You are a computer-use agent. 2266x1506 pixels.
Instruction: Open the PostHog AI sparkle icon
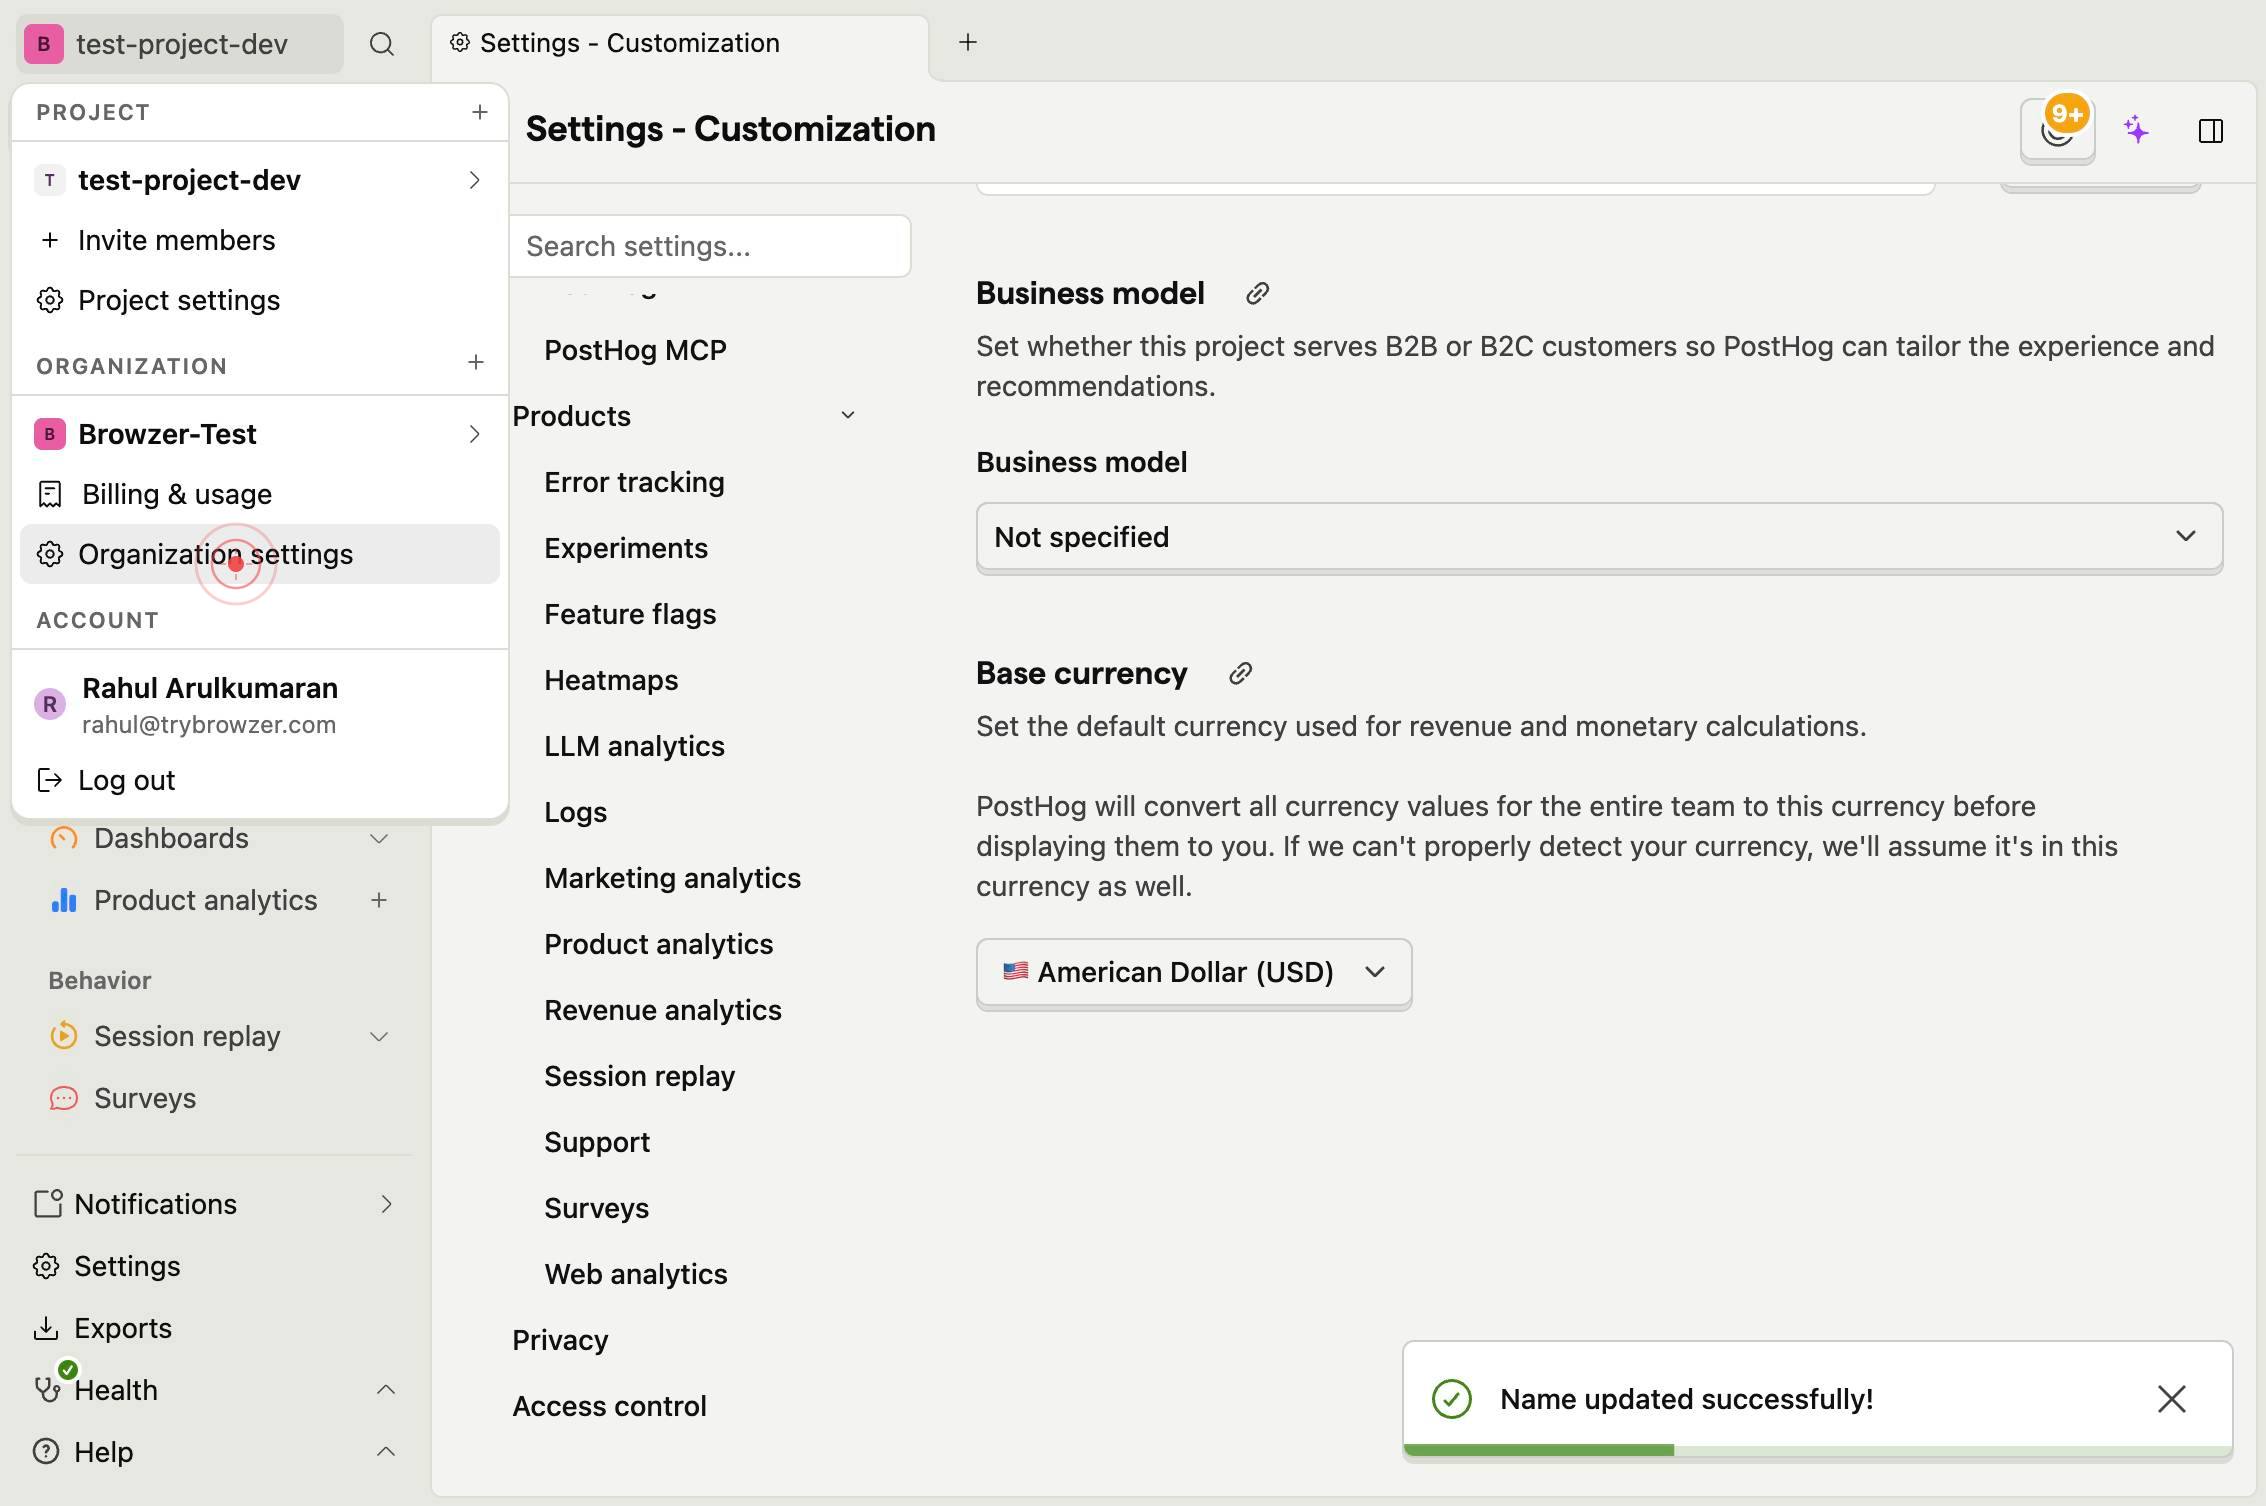click(x=2136, y=130)
